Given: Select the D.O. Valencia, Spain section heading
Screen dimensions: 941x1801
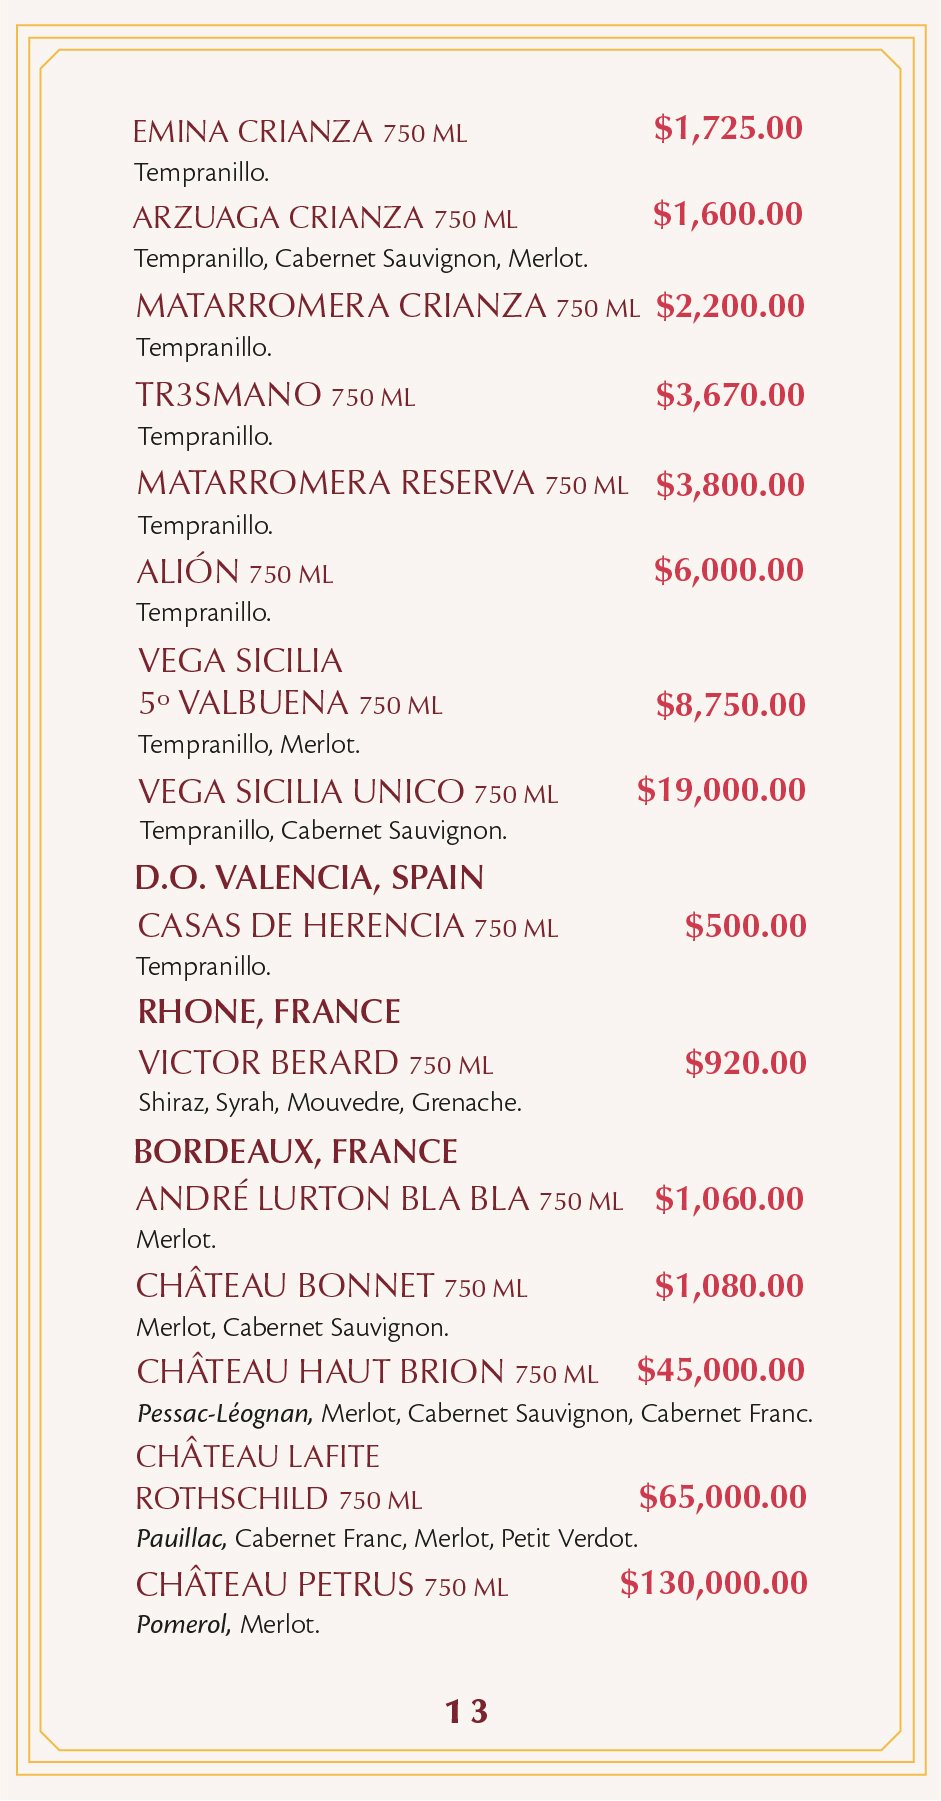Looking at the screenshot, I should point(309,878).
